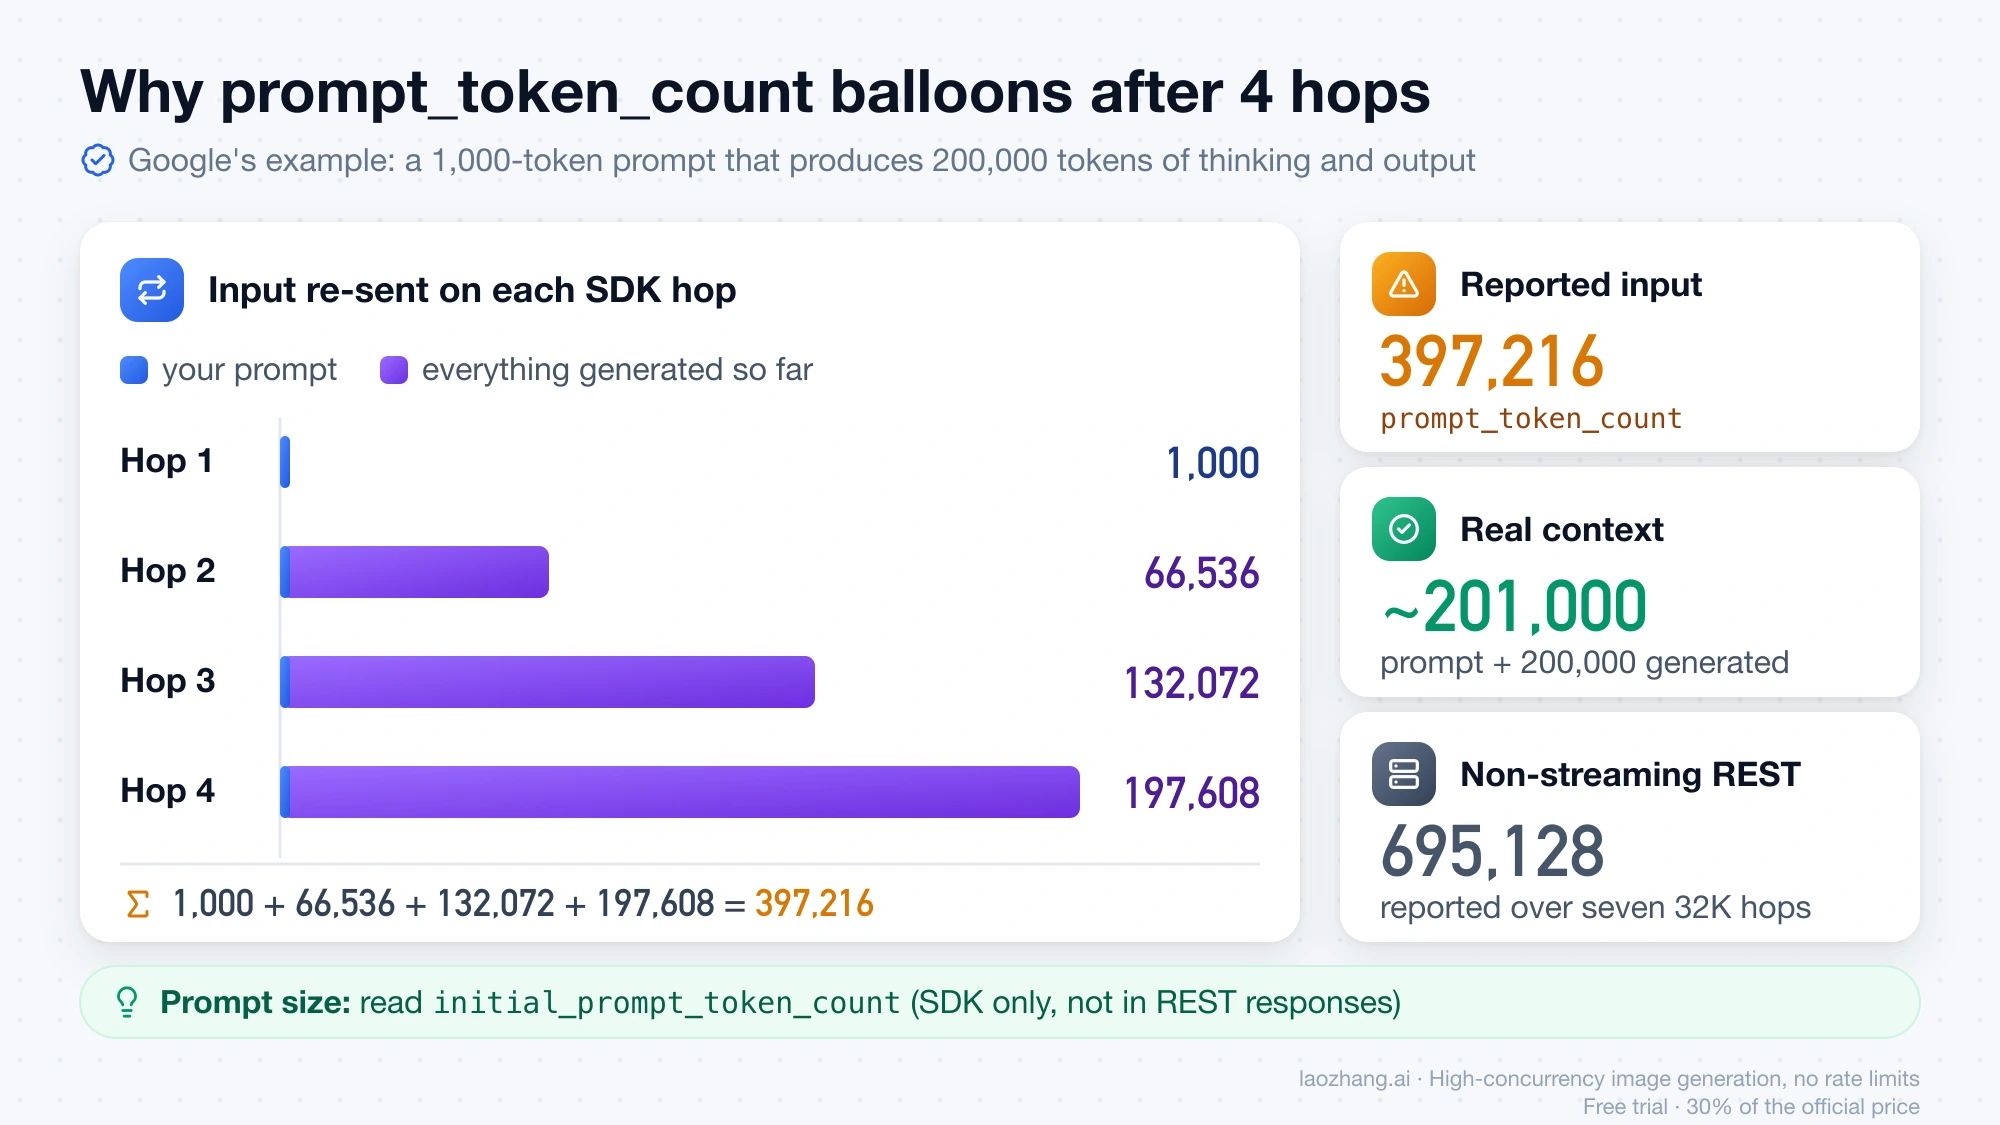Click 'prompt + 200,000 generated' caption

1584,663
